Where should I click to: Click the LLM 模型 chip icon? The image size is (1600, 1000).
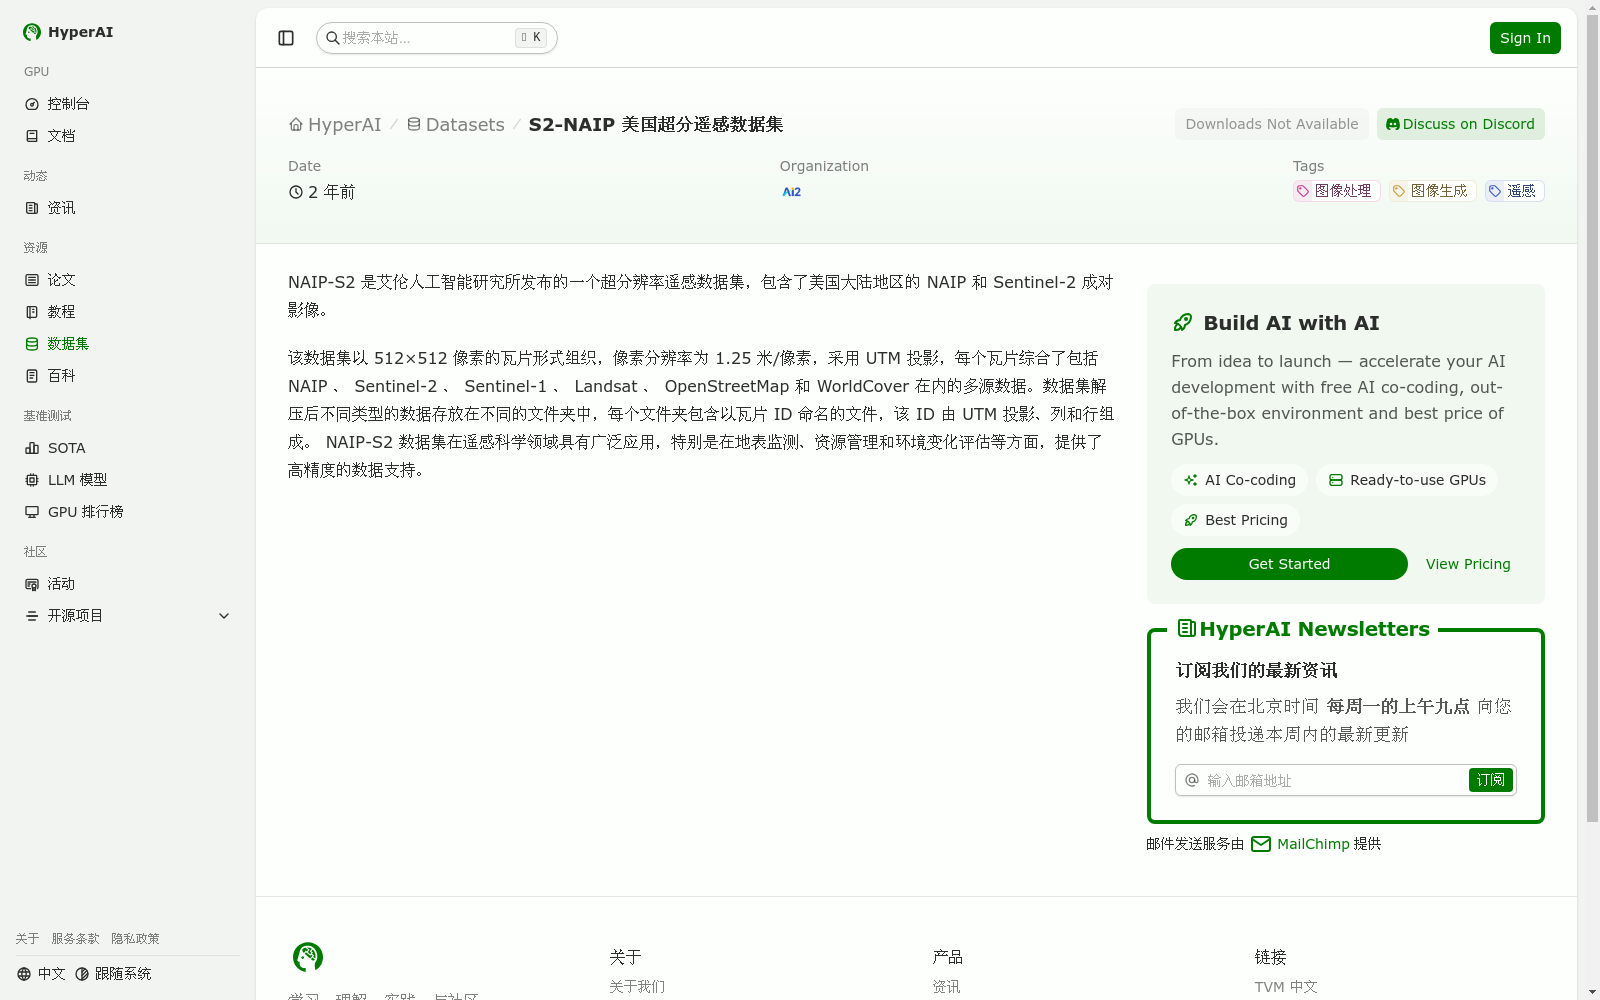32,480
